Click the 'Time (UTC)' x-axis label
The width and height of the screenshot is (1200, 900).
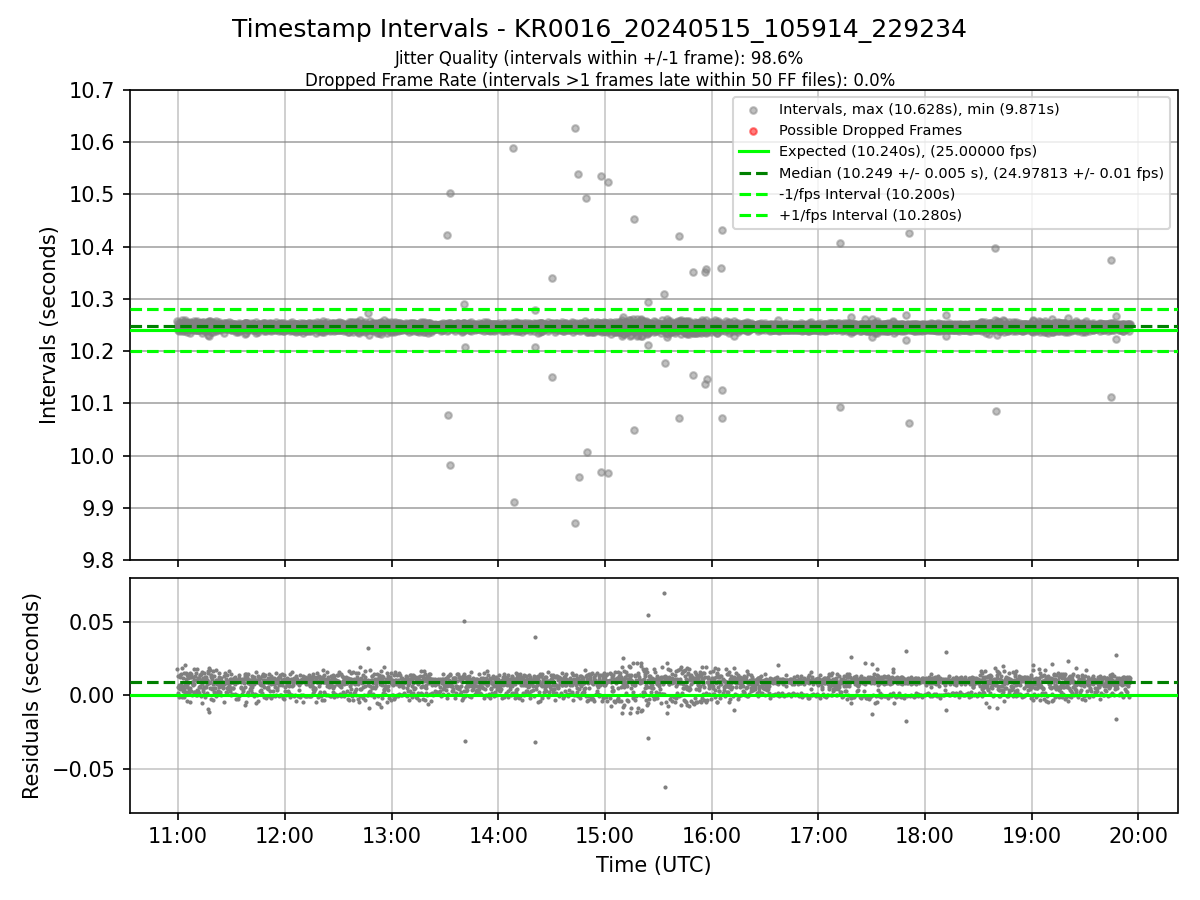pos(653,865)
